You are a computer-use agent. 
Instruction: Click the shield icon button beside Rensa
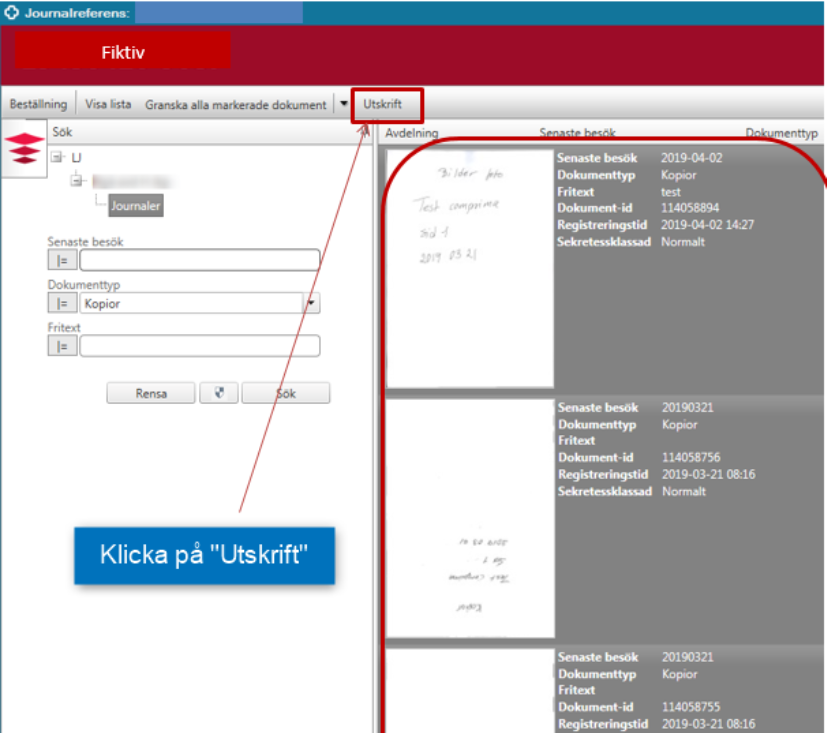pos(219,393)
